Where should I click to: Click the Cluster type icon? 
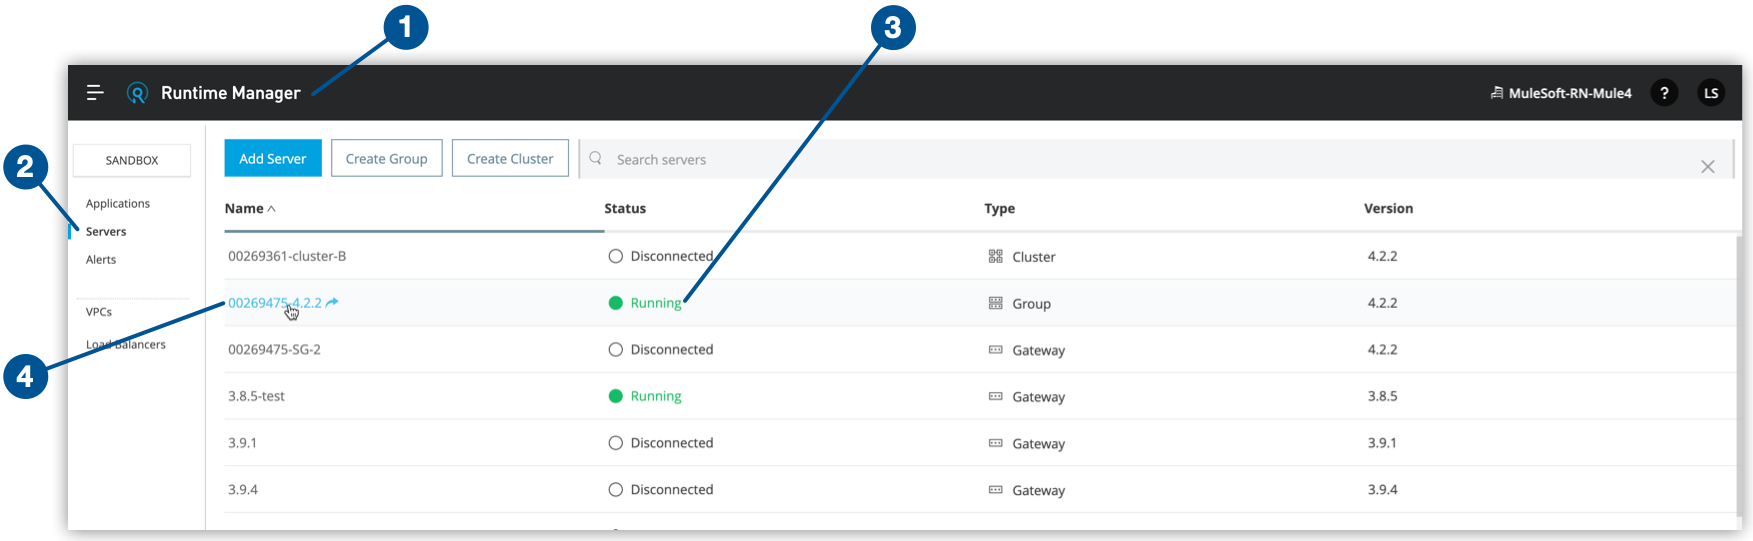pos(995,257)
